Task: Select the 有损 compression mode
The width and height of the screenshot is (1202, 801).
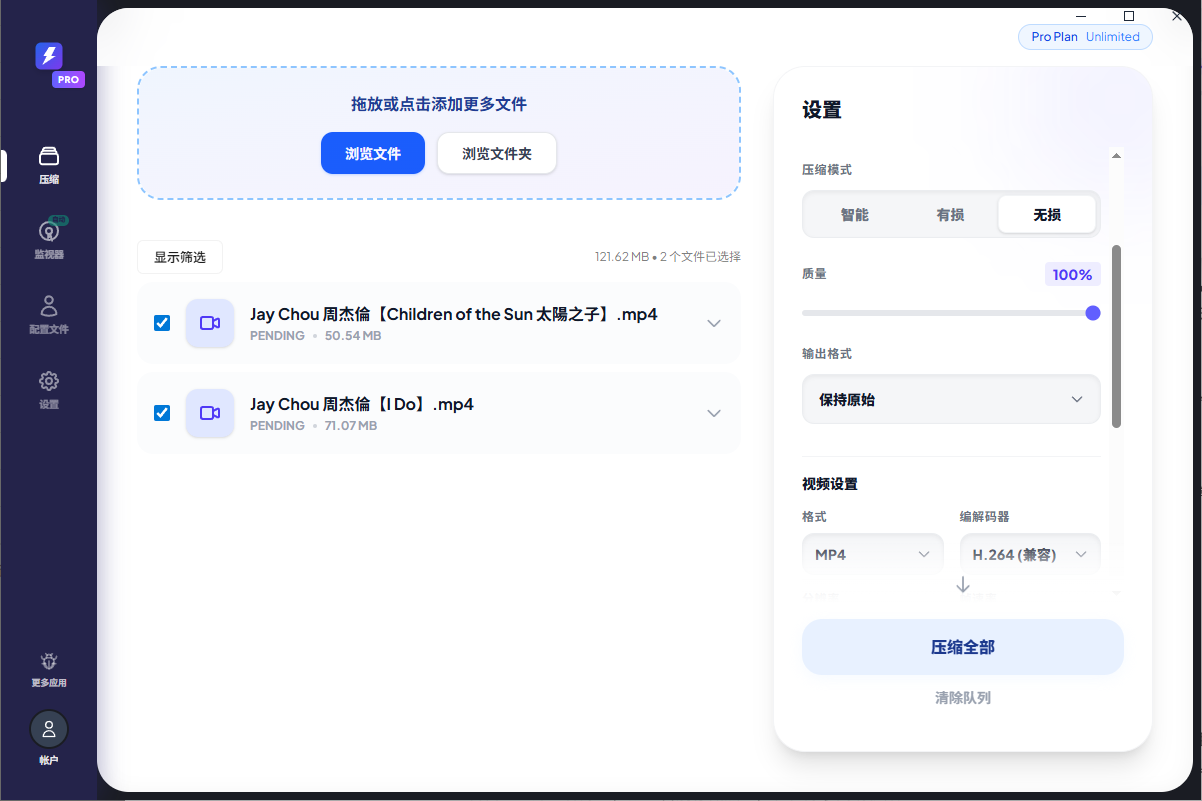Action: (950, 215)
